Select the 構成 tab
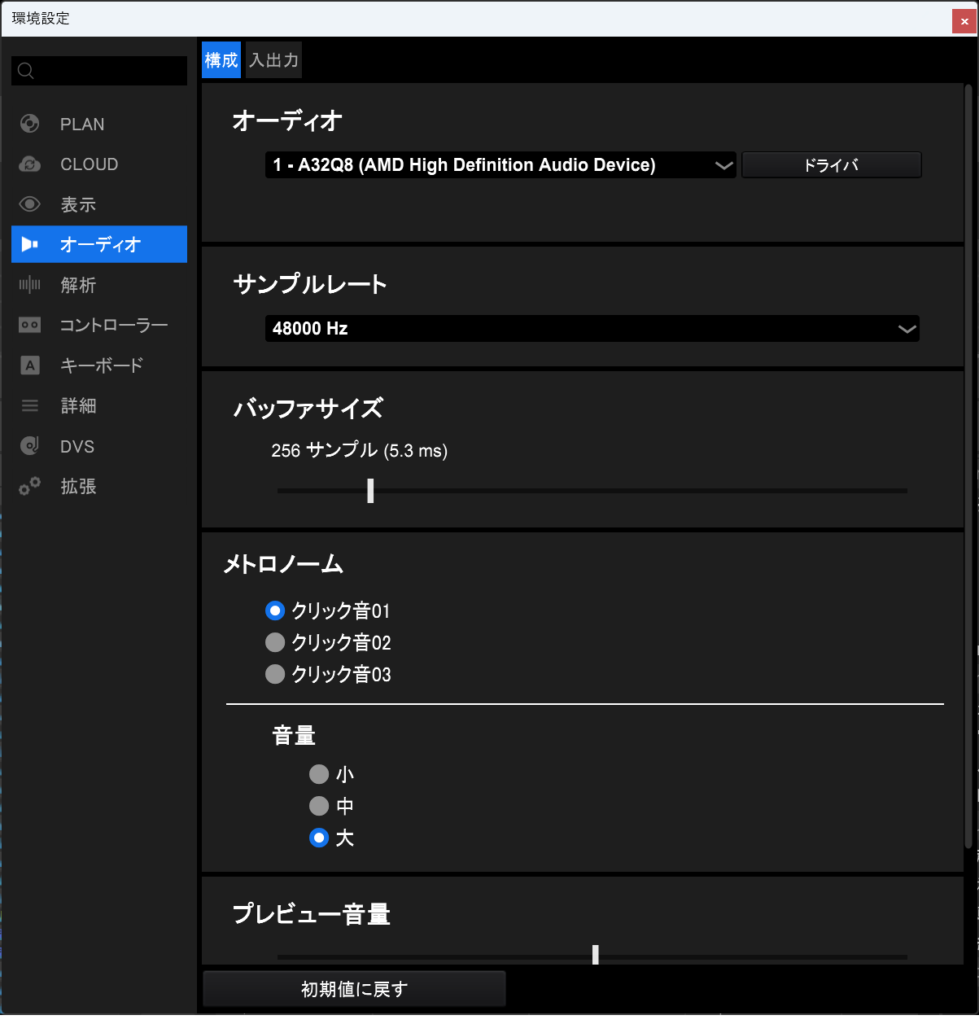979x1024 pixels. coord(221,60)
